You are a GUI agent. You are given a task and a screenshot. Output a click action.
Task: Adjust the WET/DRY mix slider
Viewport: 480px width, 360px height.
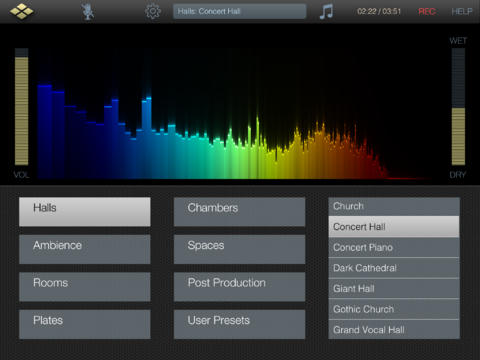pyautogui.click(x=458, y=107)
